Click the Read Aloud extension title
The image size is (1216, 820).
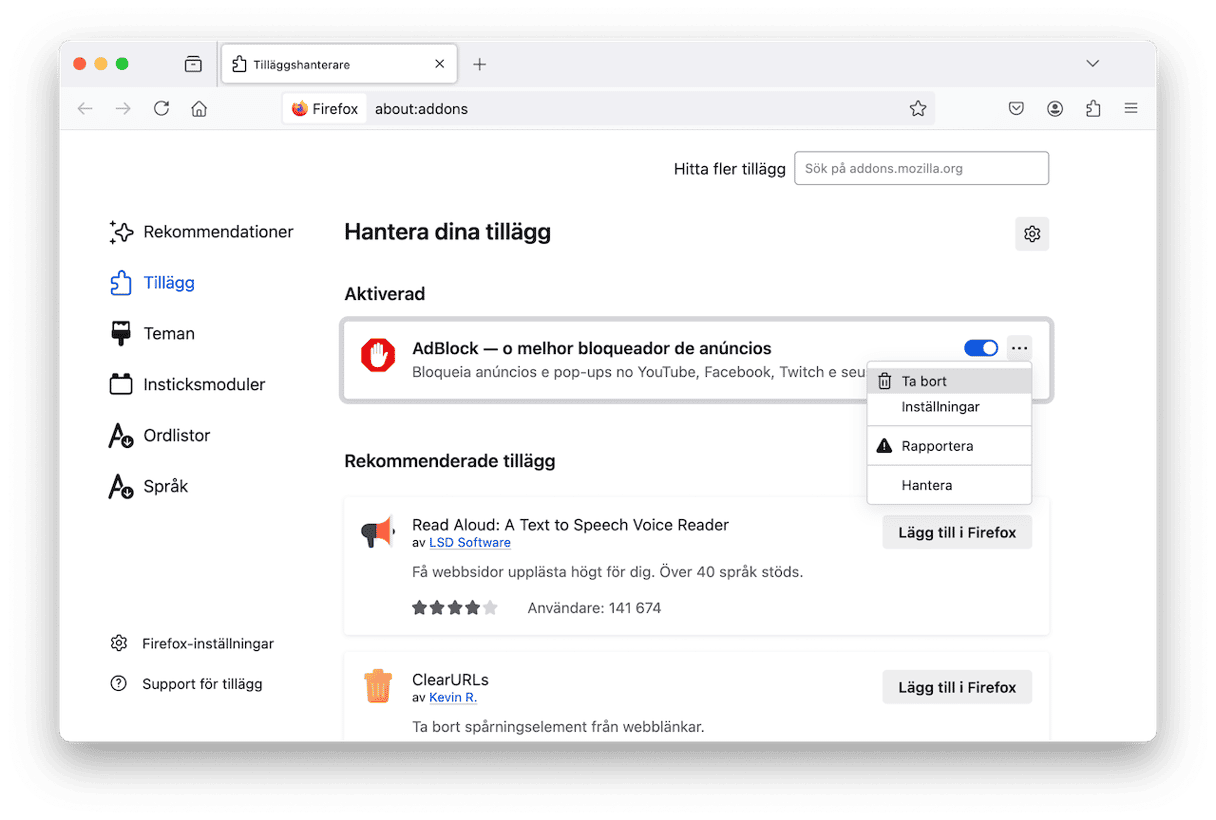point(570,525)
